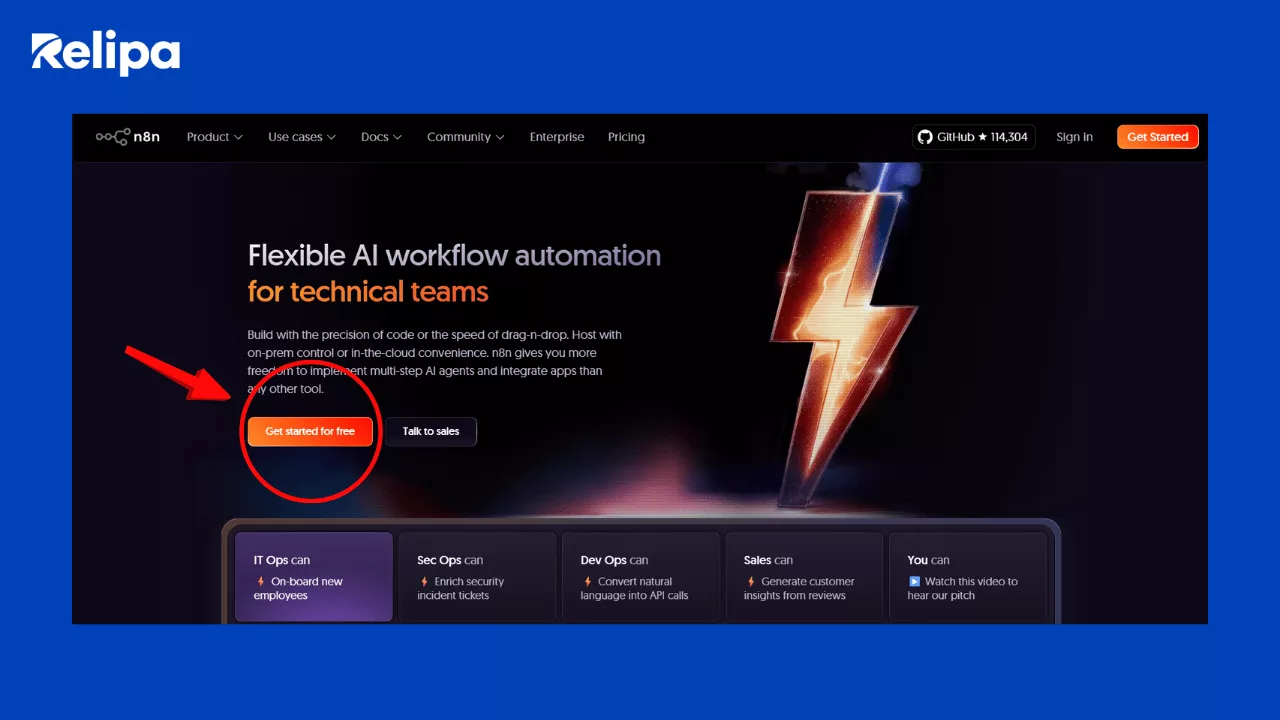Click the lightning icon beside On-board new employees
This screenshot has width=1280, height=720.
point(260,581)
